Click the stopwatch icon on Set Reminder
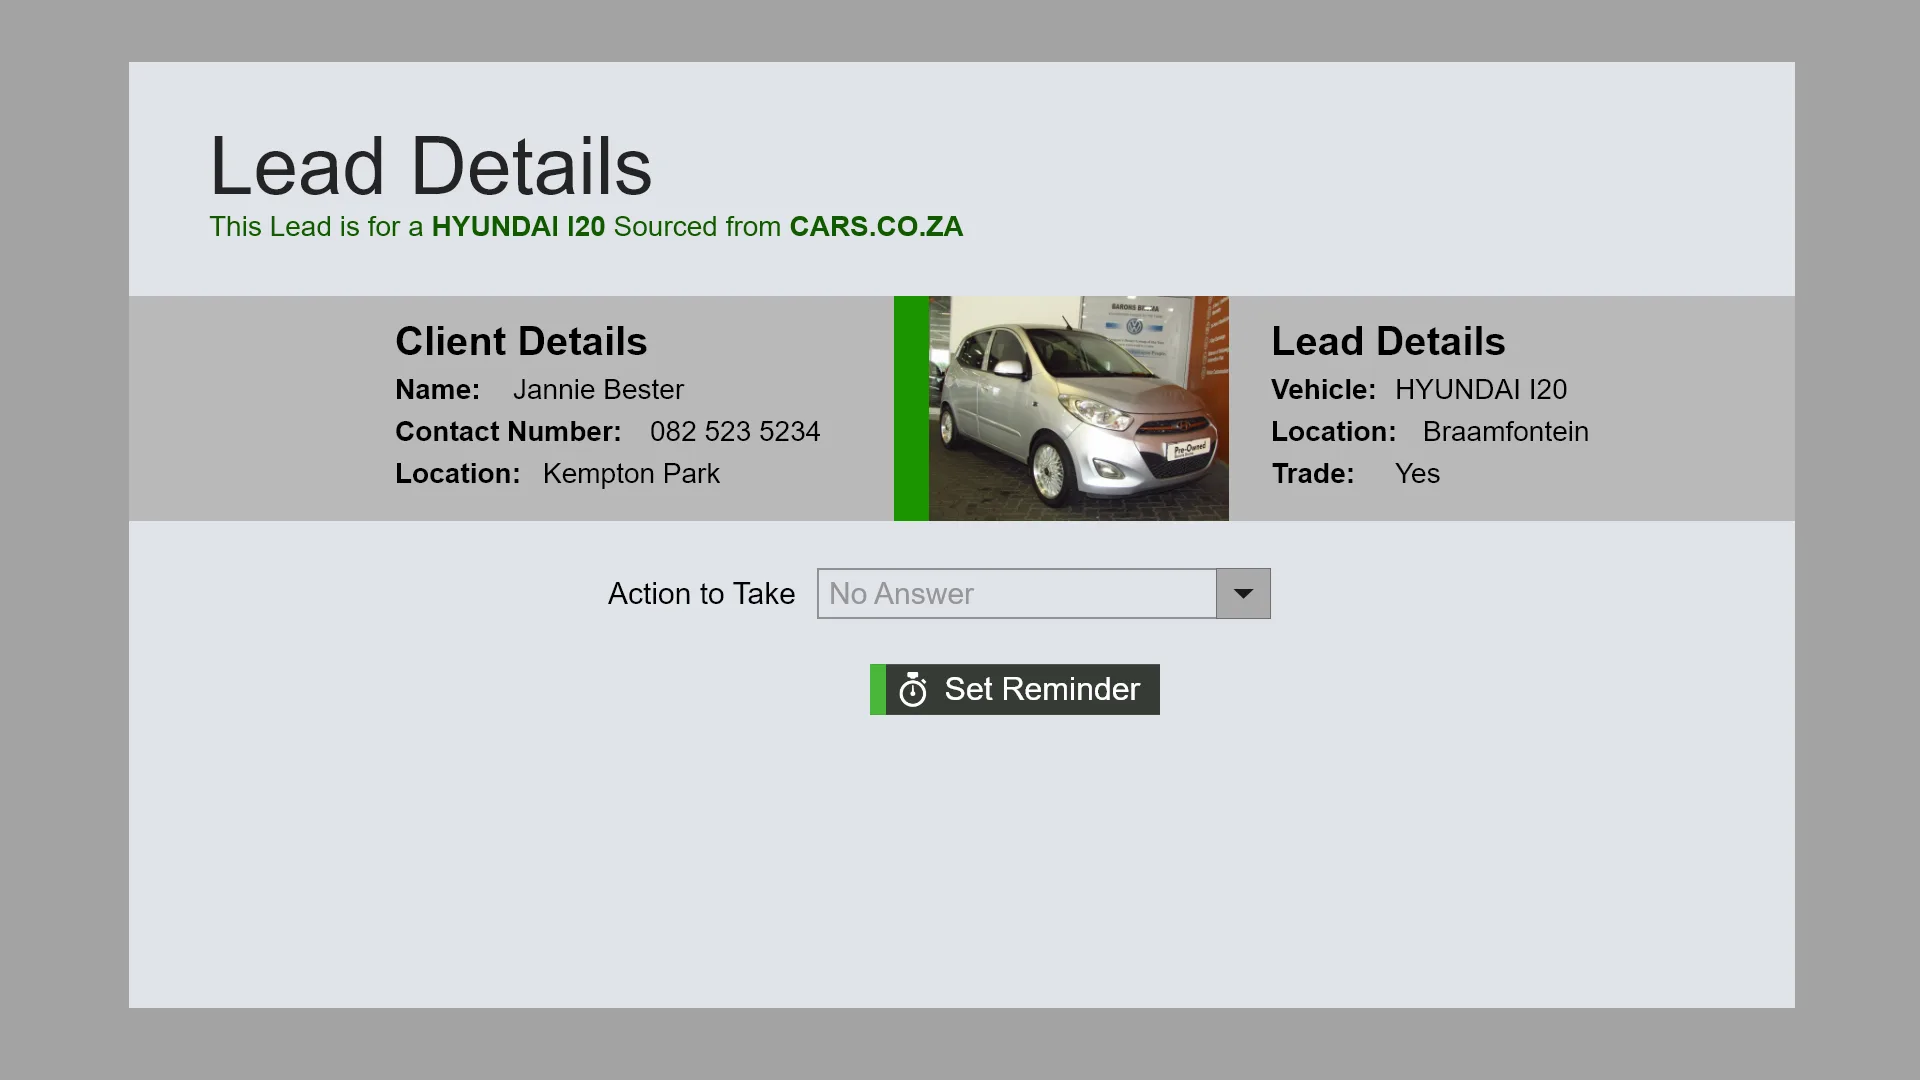Screen dimensions: 1920x1080 click(912, 689)
